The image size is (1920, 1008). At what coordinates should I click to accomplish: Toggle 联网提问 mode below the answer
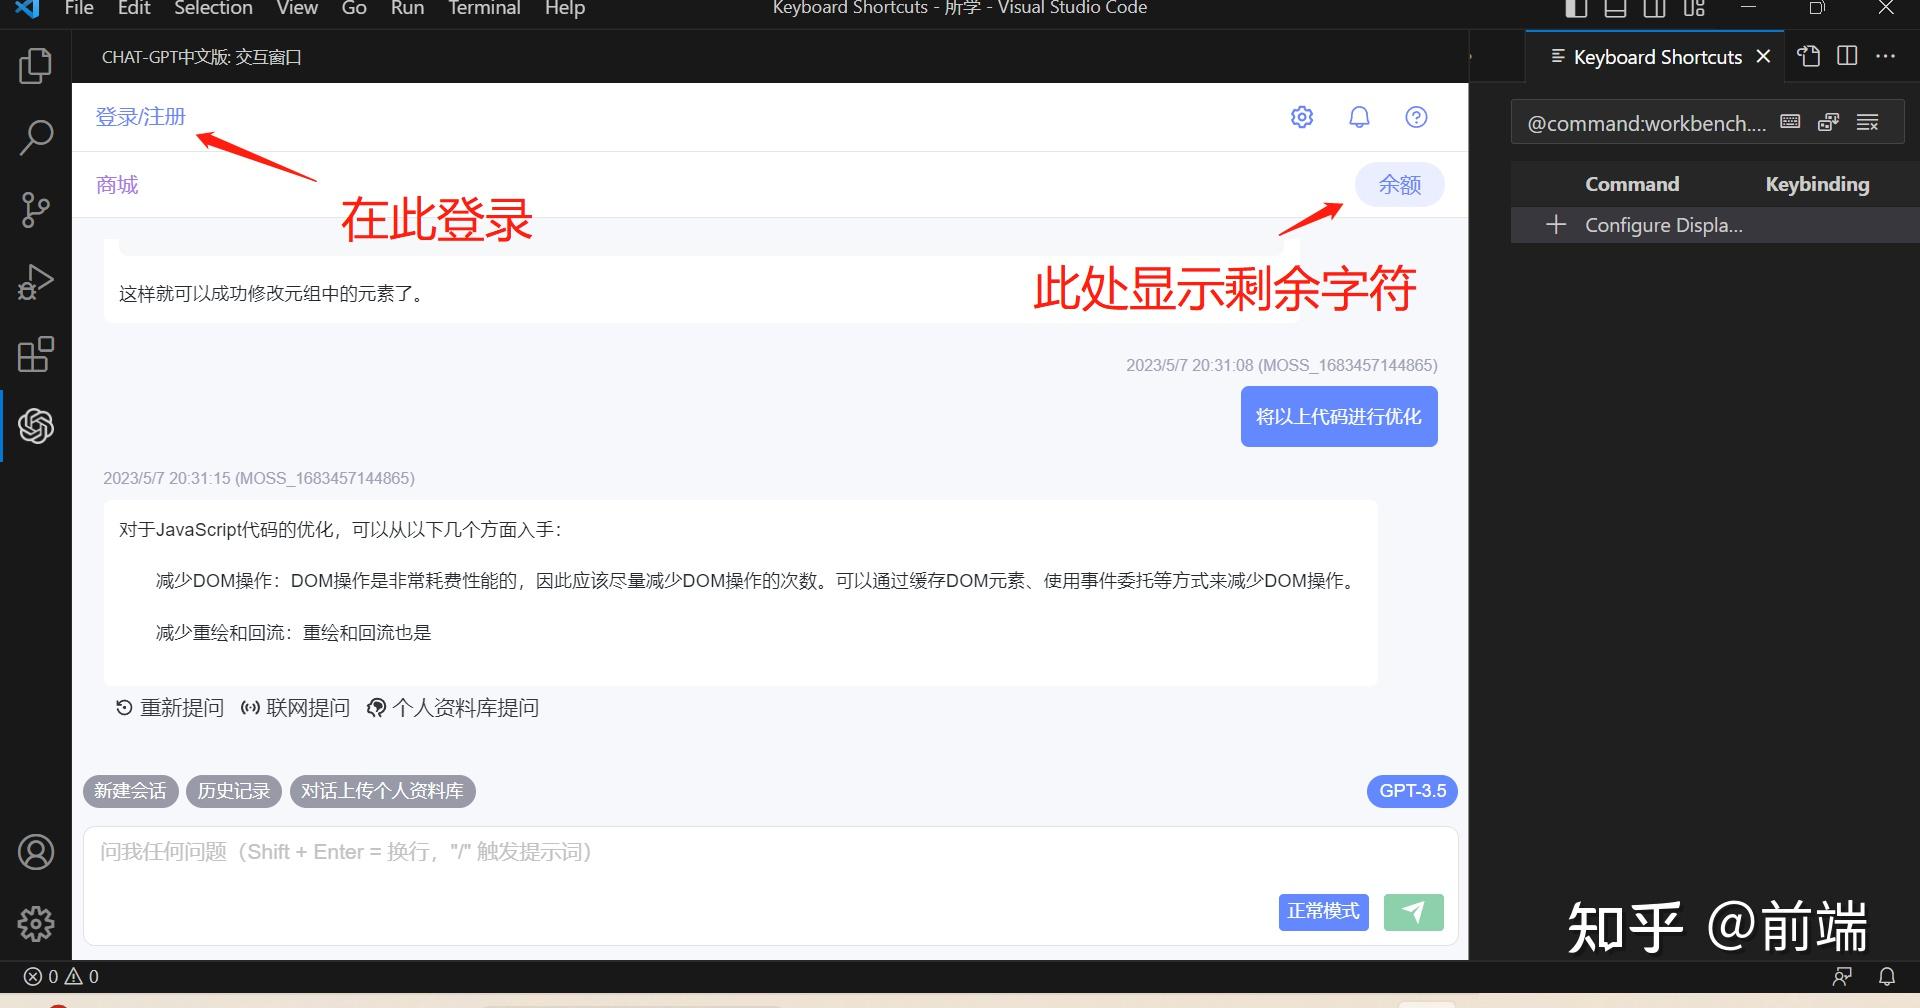294,707
